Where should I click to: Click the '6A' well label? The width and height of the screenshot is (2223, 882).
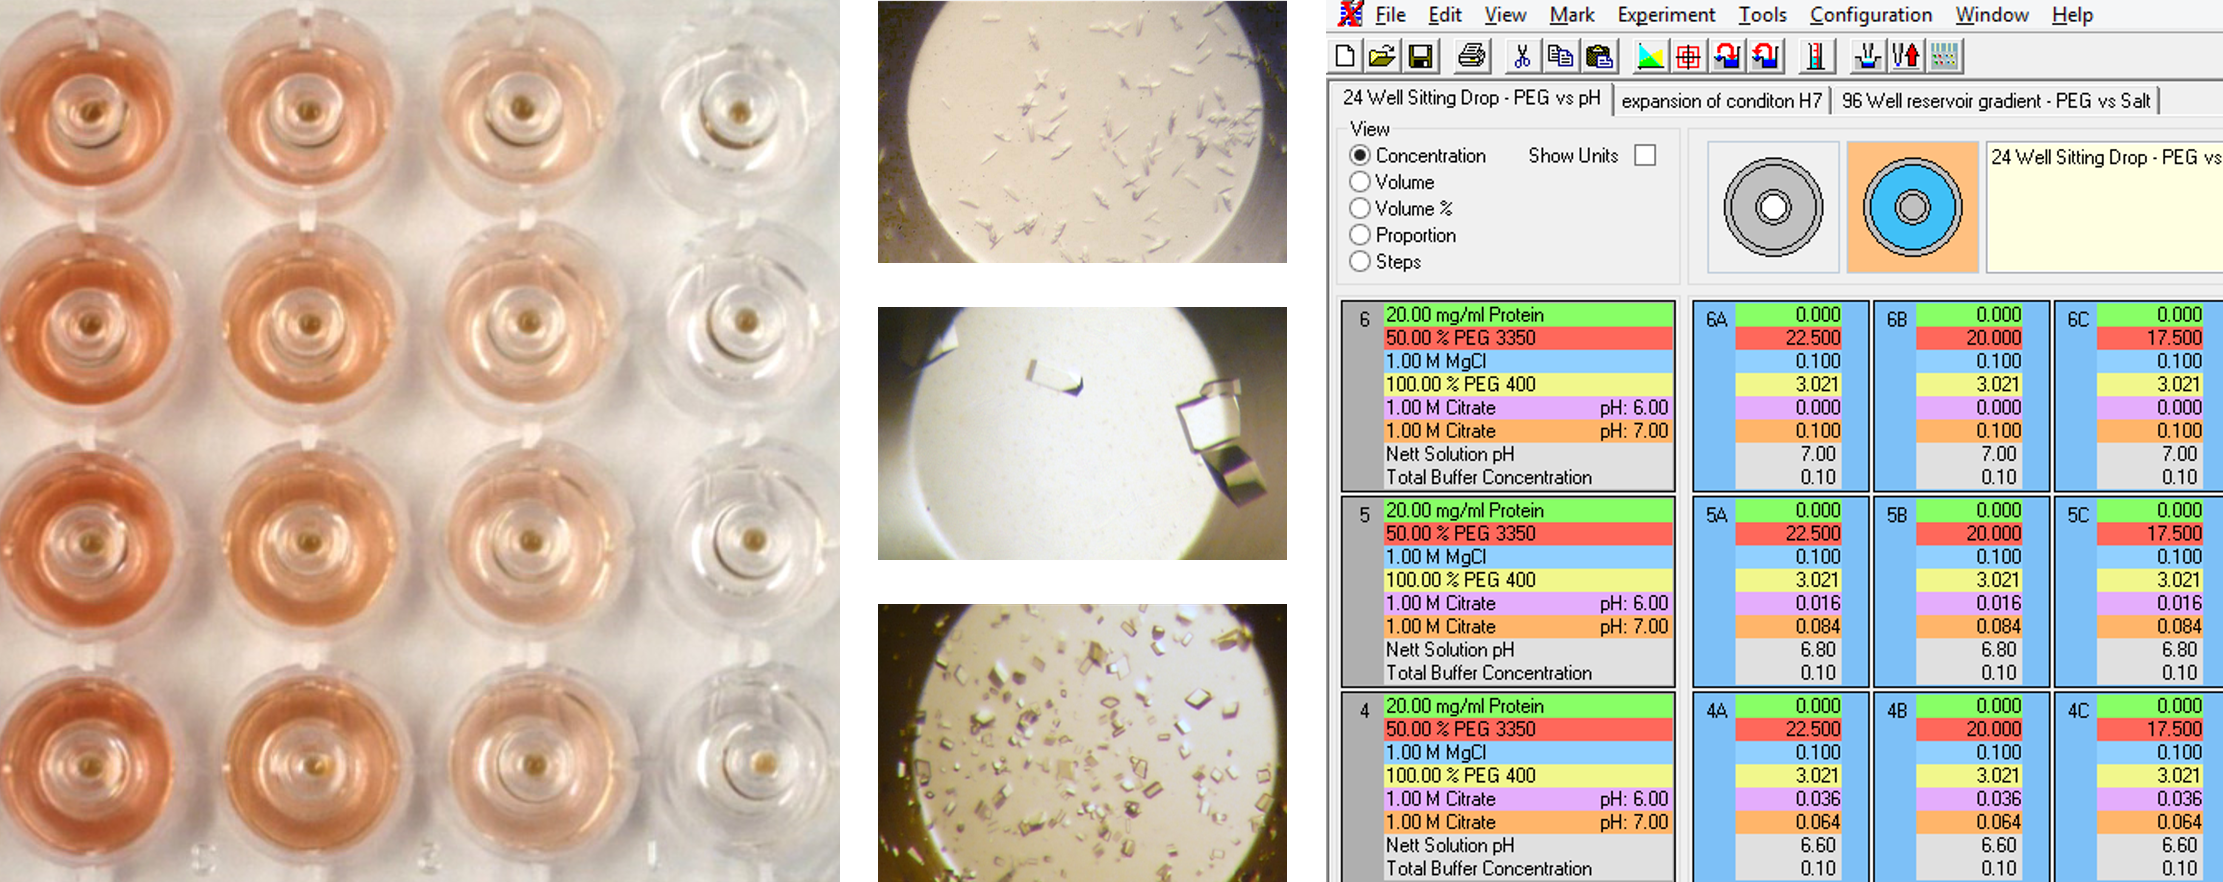1716,320
